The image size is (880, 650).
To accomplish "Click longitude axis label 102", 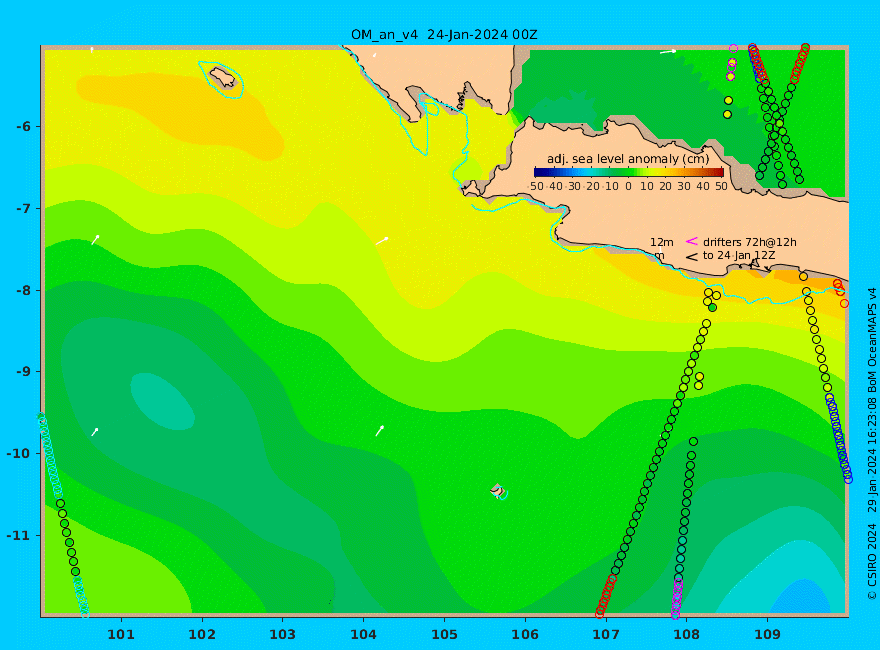I will point(201,634).
